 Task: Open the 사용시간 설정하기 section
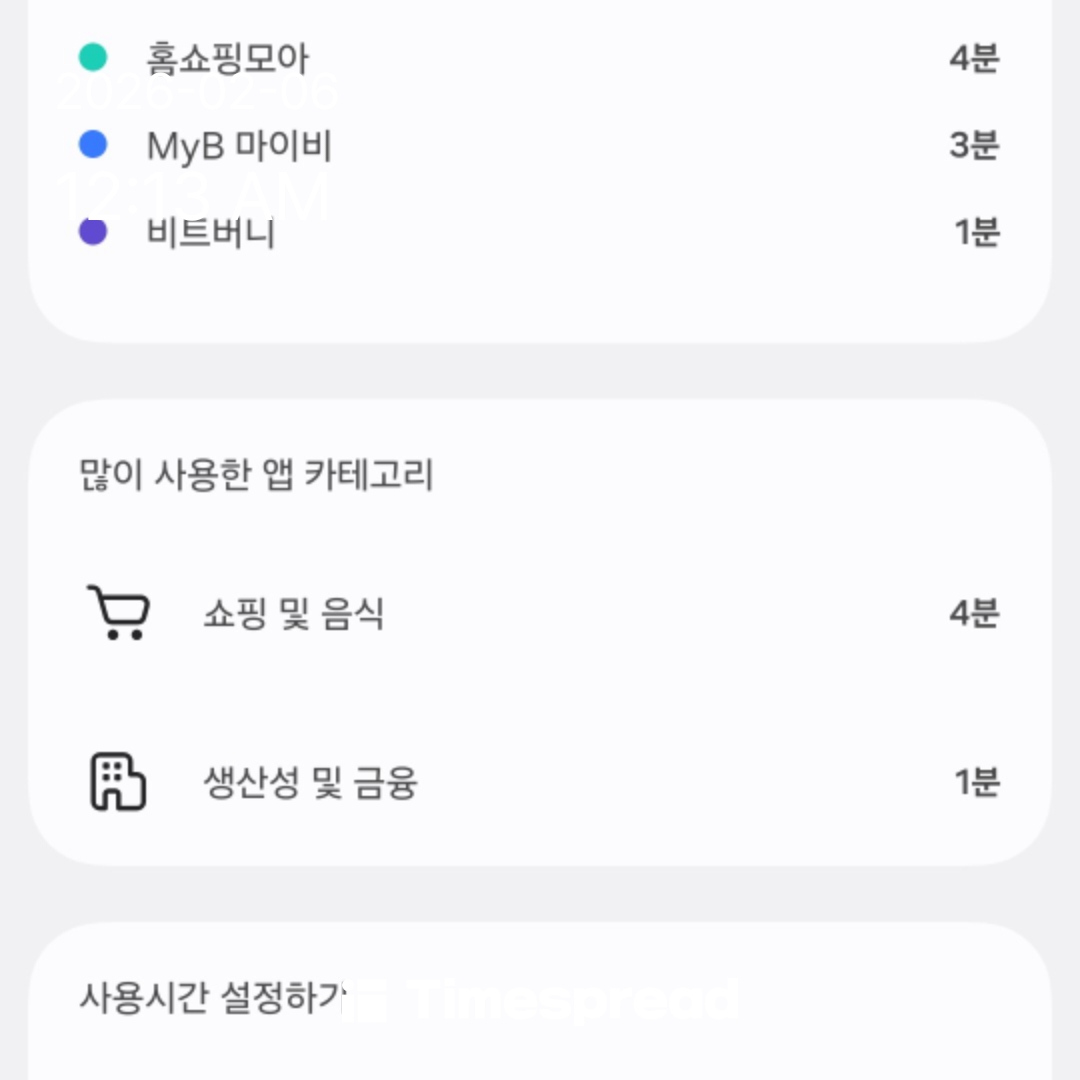click(212, 997)
